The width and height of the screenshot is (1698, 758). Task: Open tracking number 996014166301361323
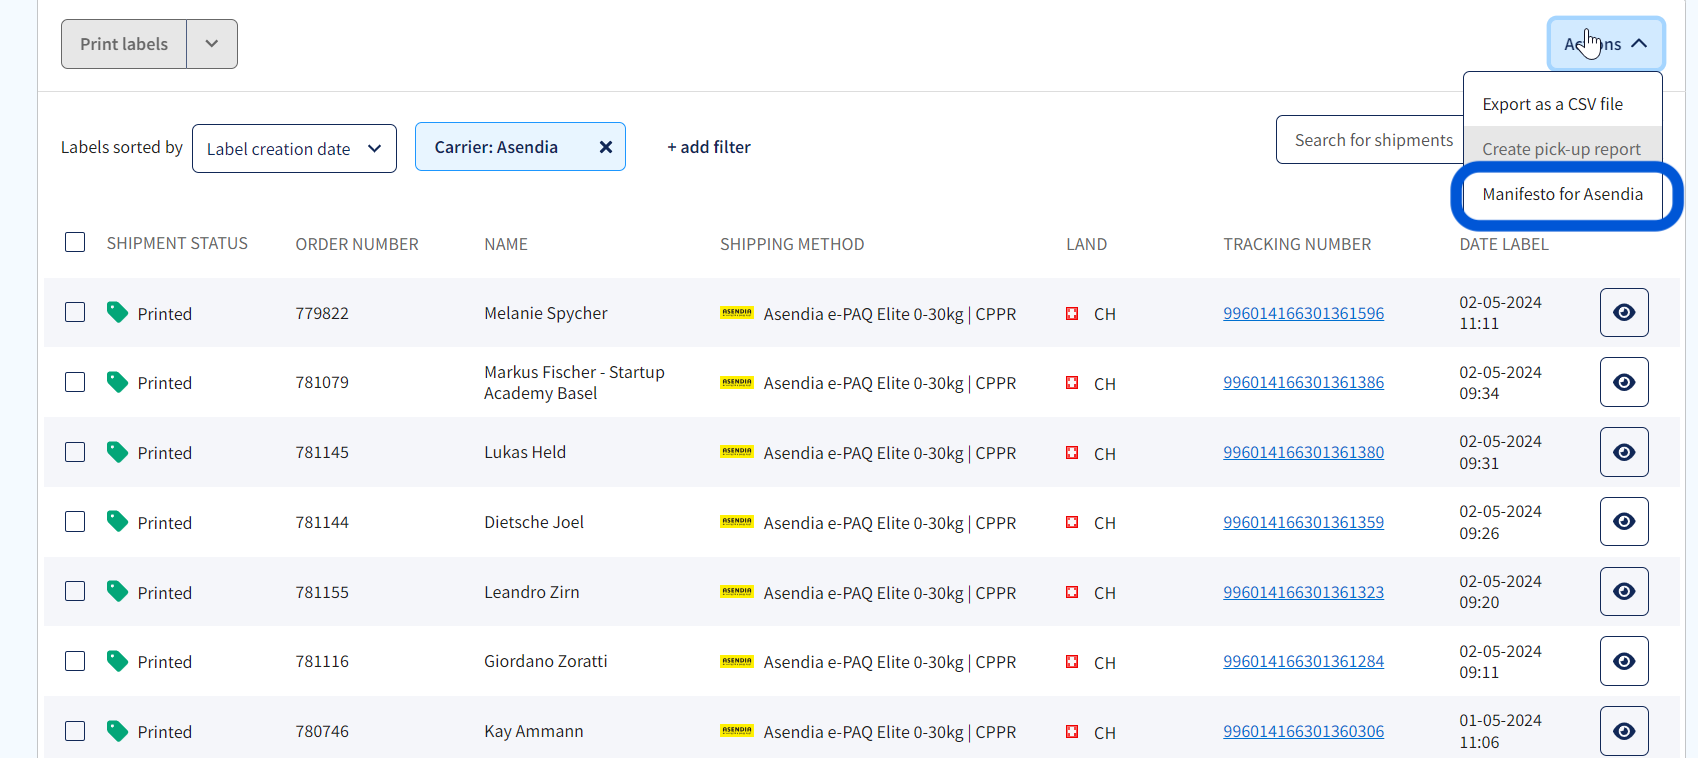pyautogui.click(x=1303, y=592)
